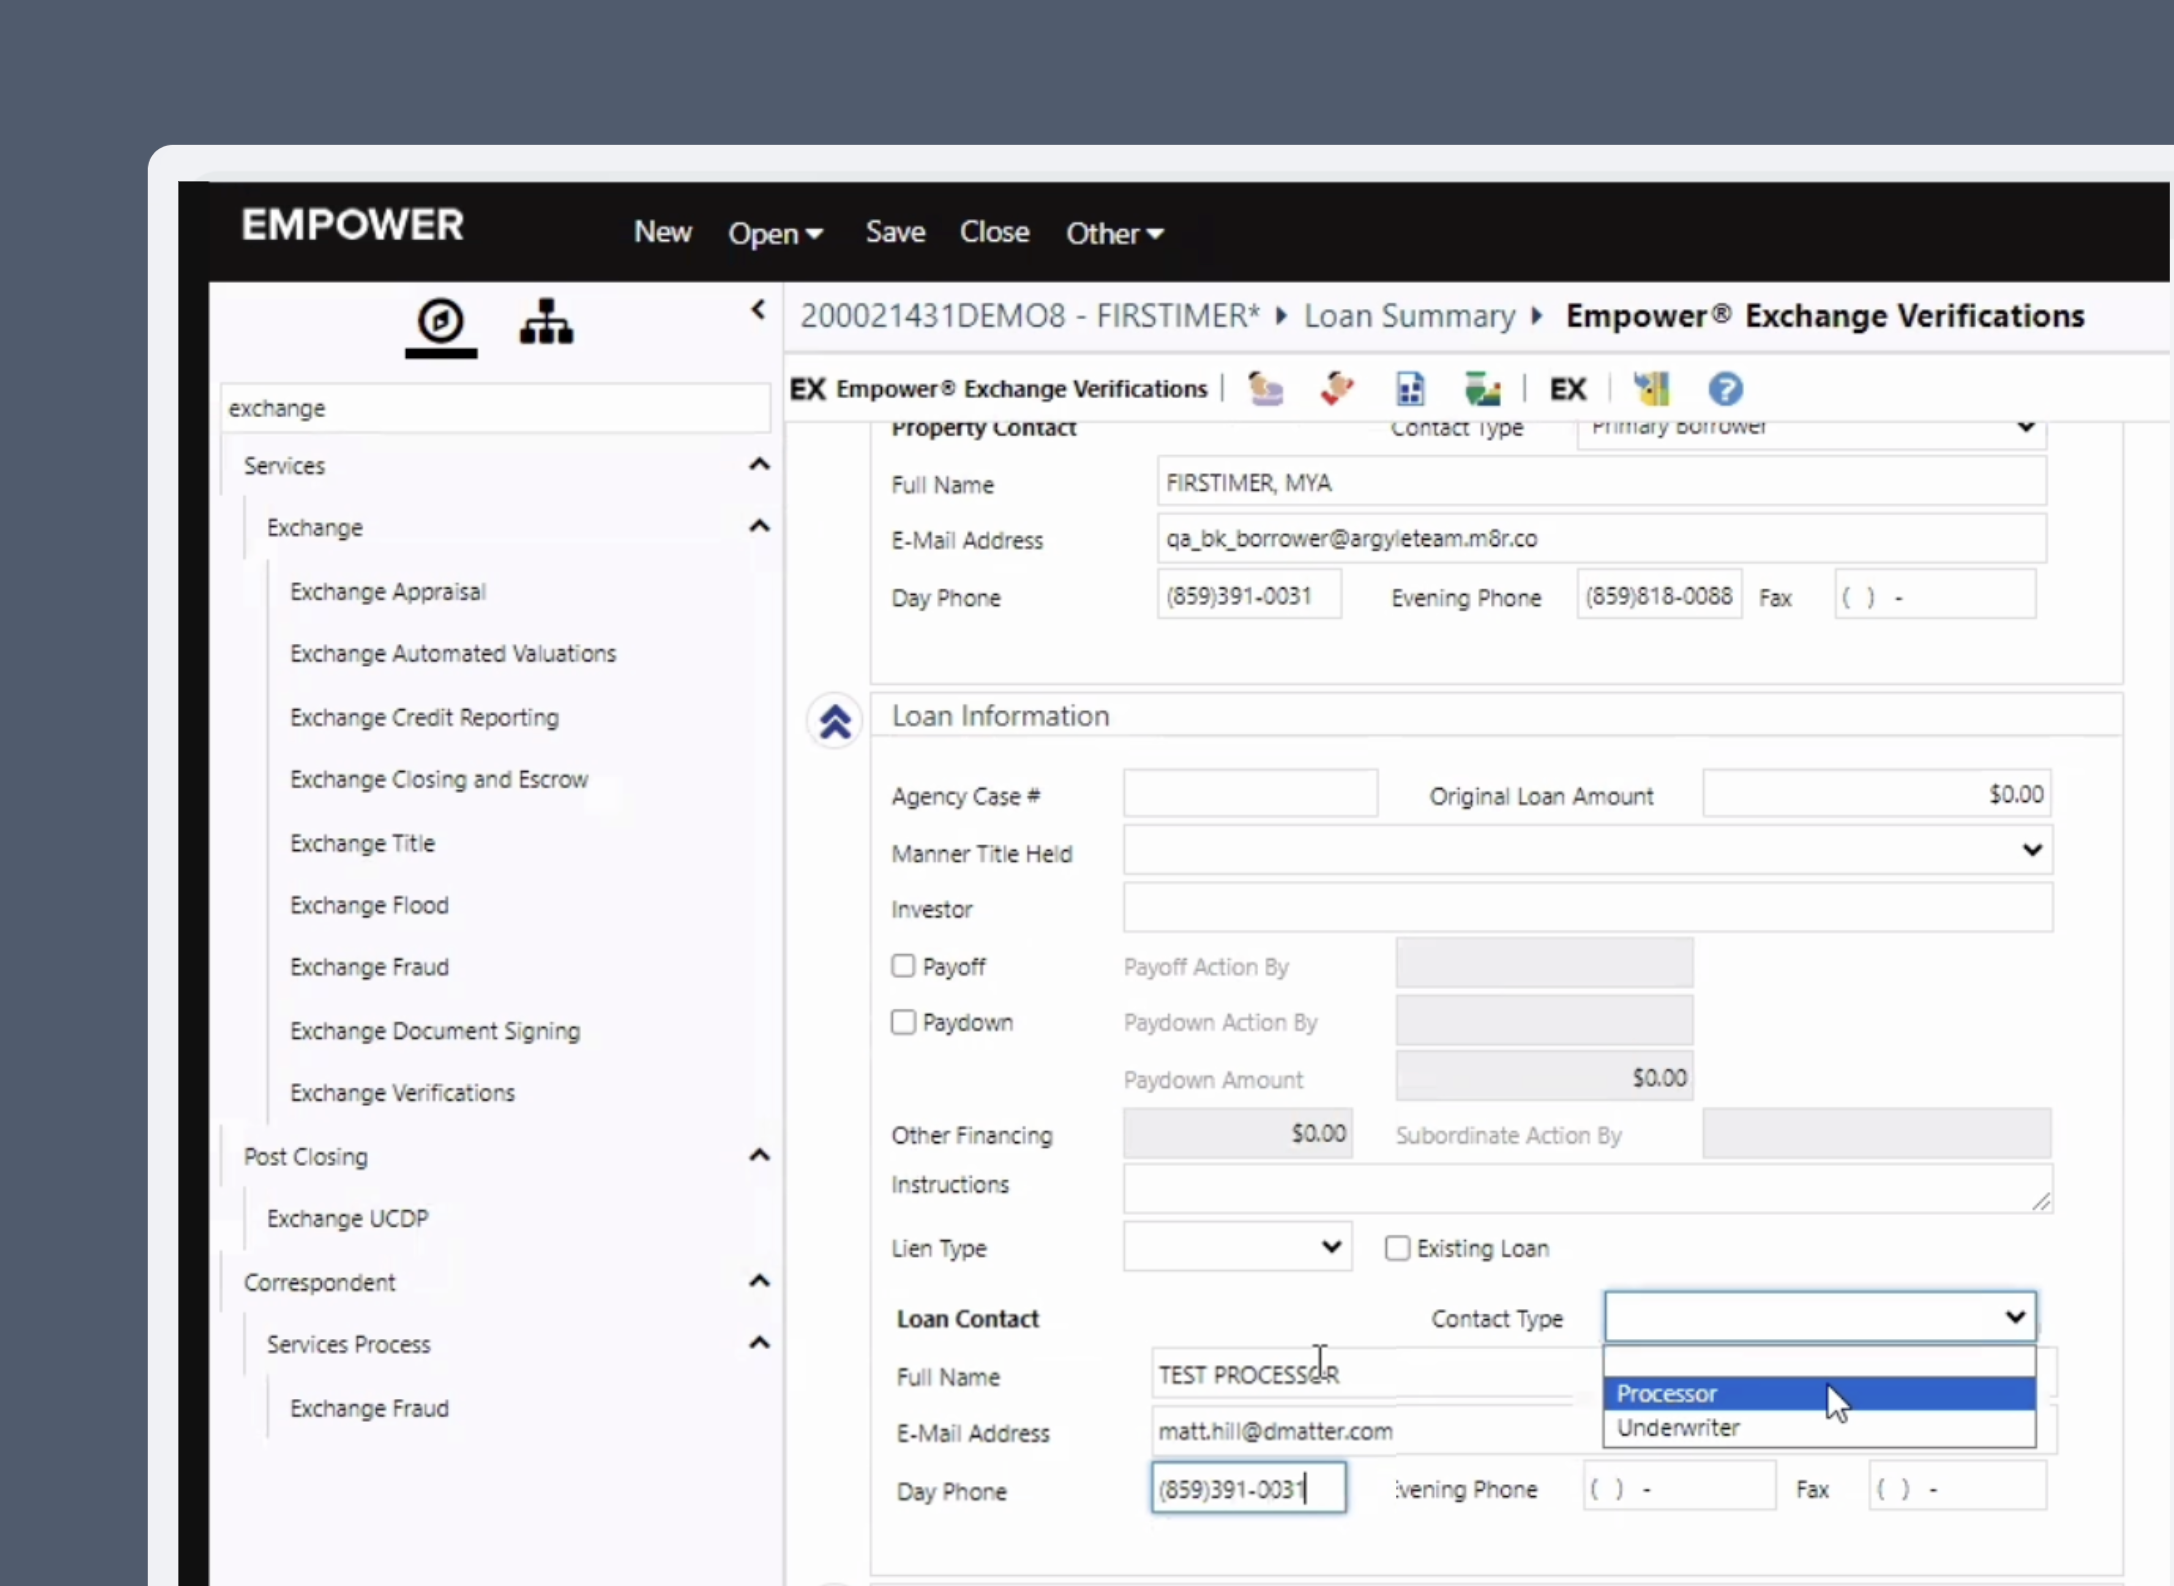The width and height of the screenshot is (2174, 1586).
Task: Click the person with red checkmark icon
Action: pyautogui.click(x=1337, y=389)
